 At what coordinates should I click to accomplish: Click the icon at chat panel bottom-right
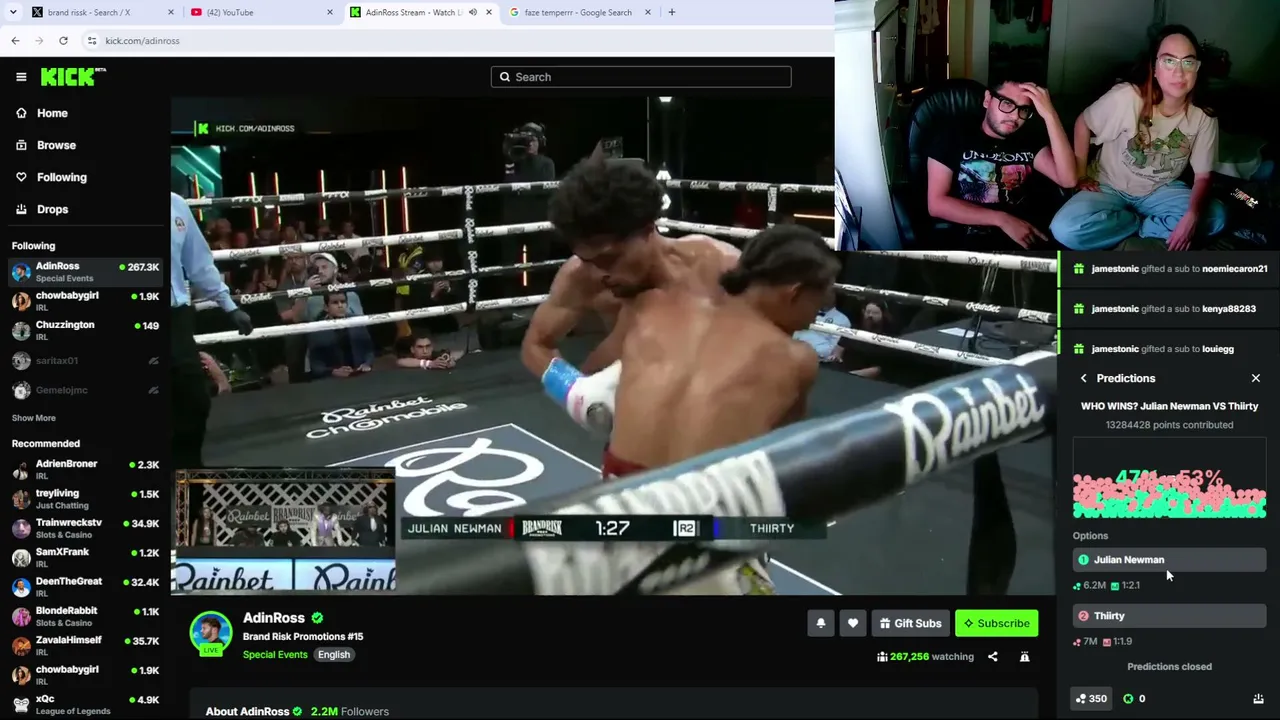(x=1258, y=699)
